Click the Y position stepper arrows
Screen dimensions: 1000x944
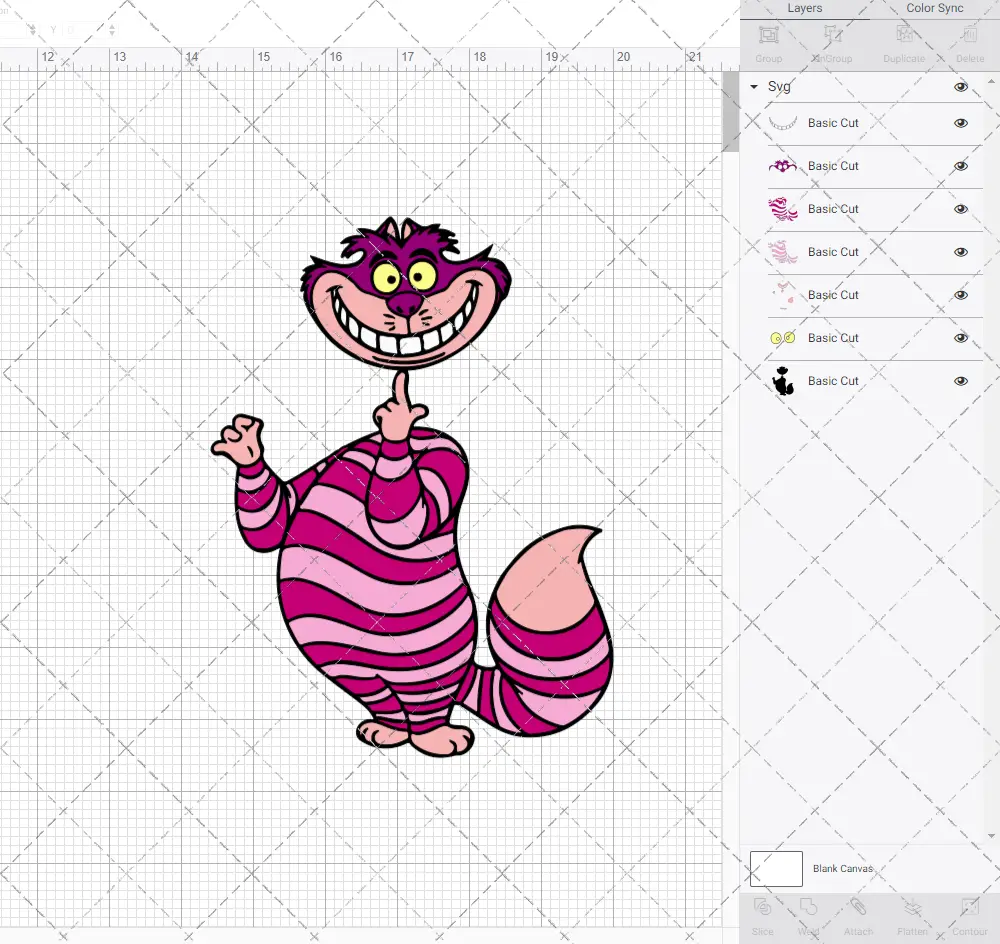tap(112, 29)
